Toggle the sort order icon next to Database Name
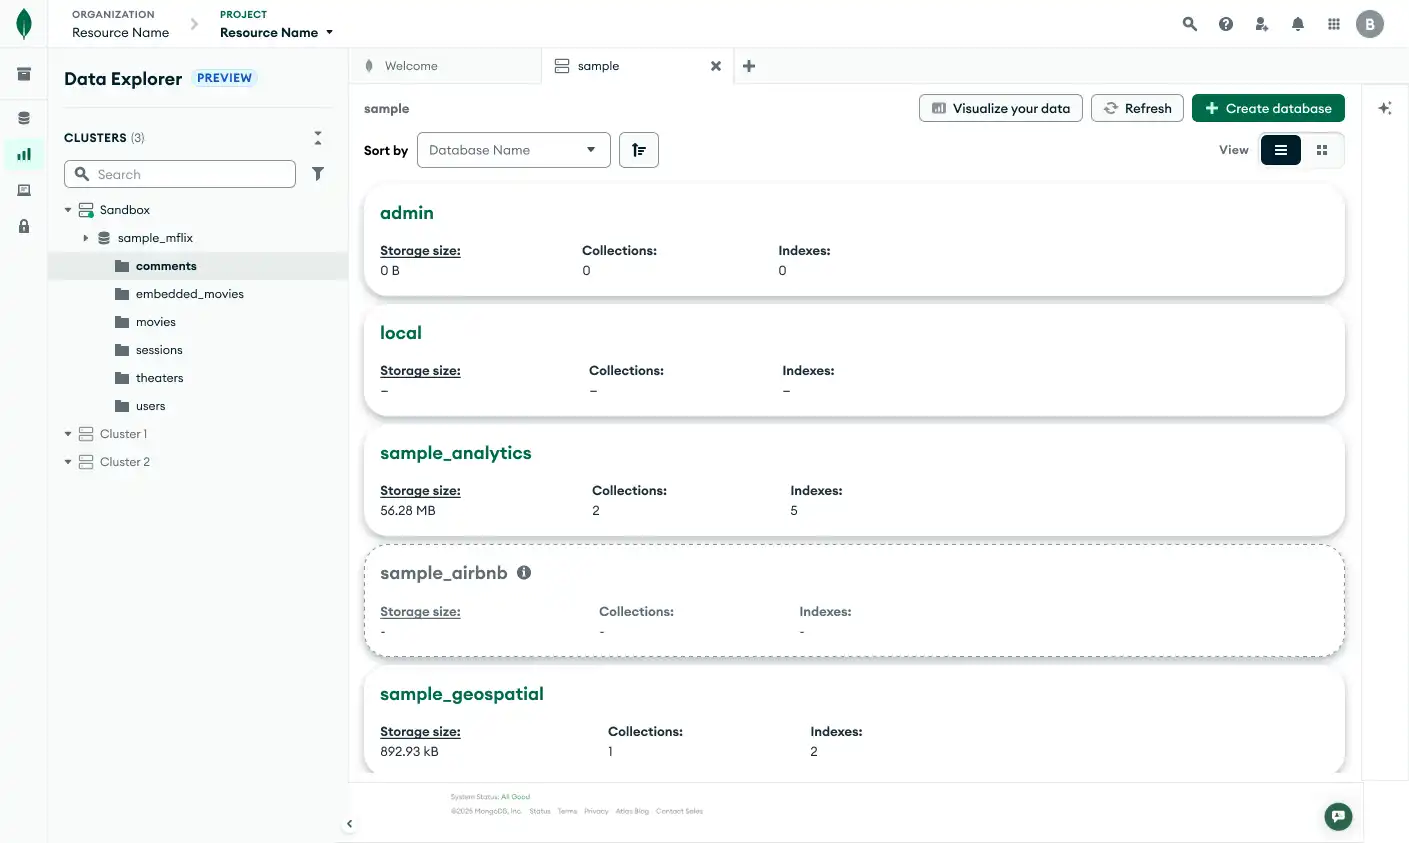The width and height of the screenshot is (1409, 843). (638, 149)
